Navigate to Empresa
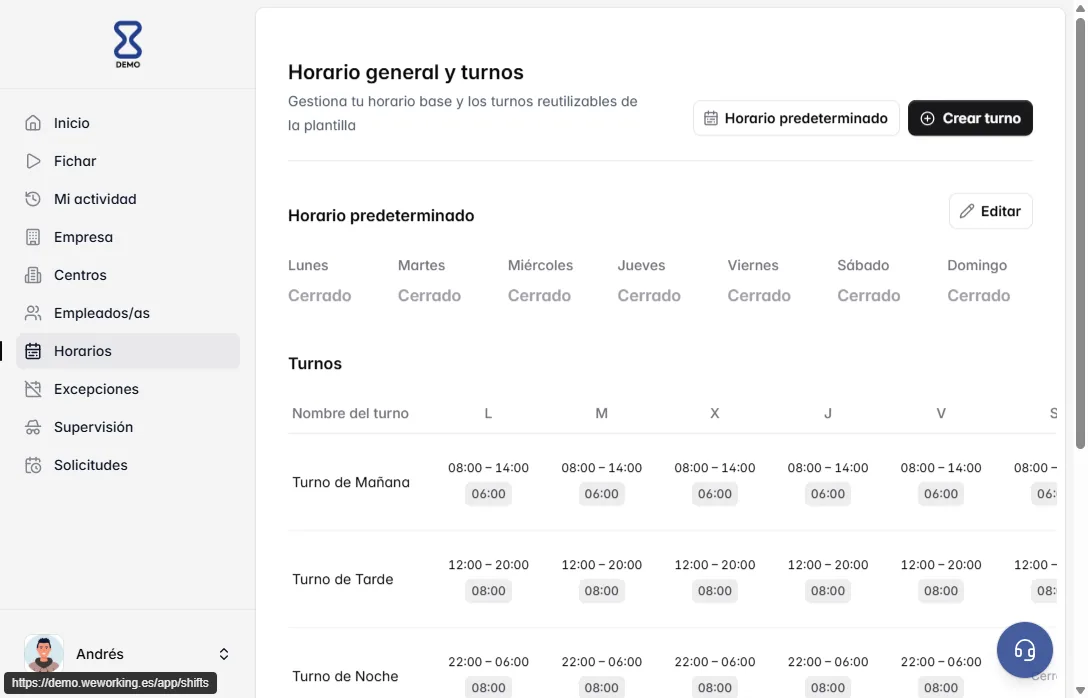The height and width of the screenshot is (698, 1088). coord(128,237)
